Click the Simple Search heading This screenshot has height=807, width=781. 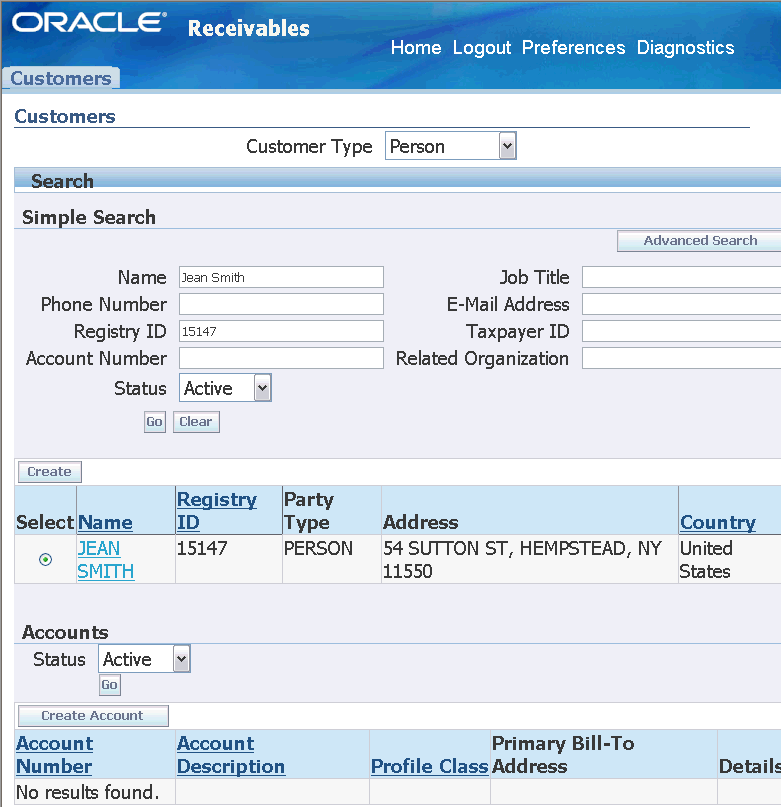(x=89, y=217)
